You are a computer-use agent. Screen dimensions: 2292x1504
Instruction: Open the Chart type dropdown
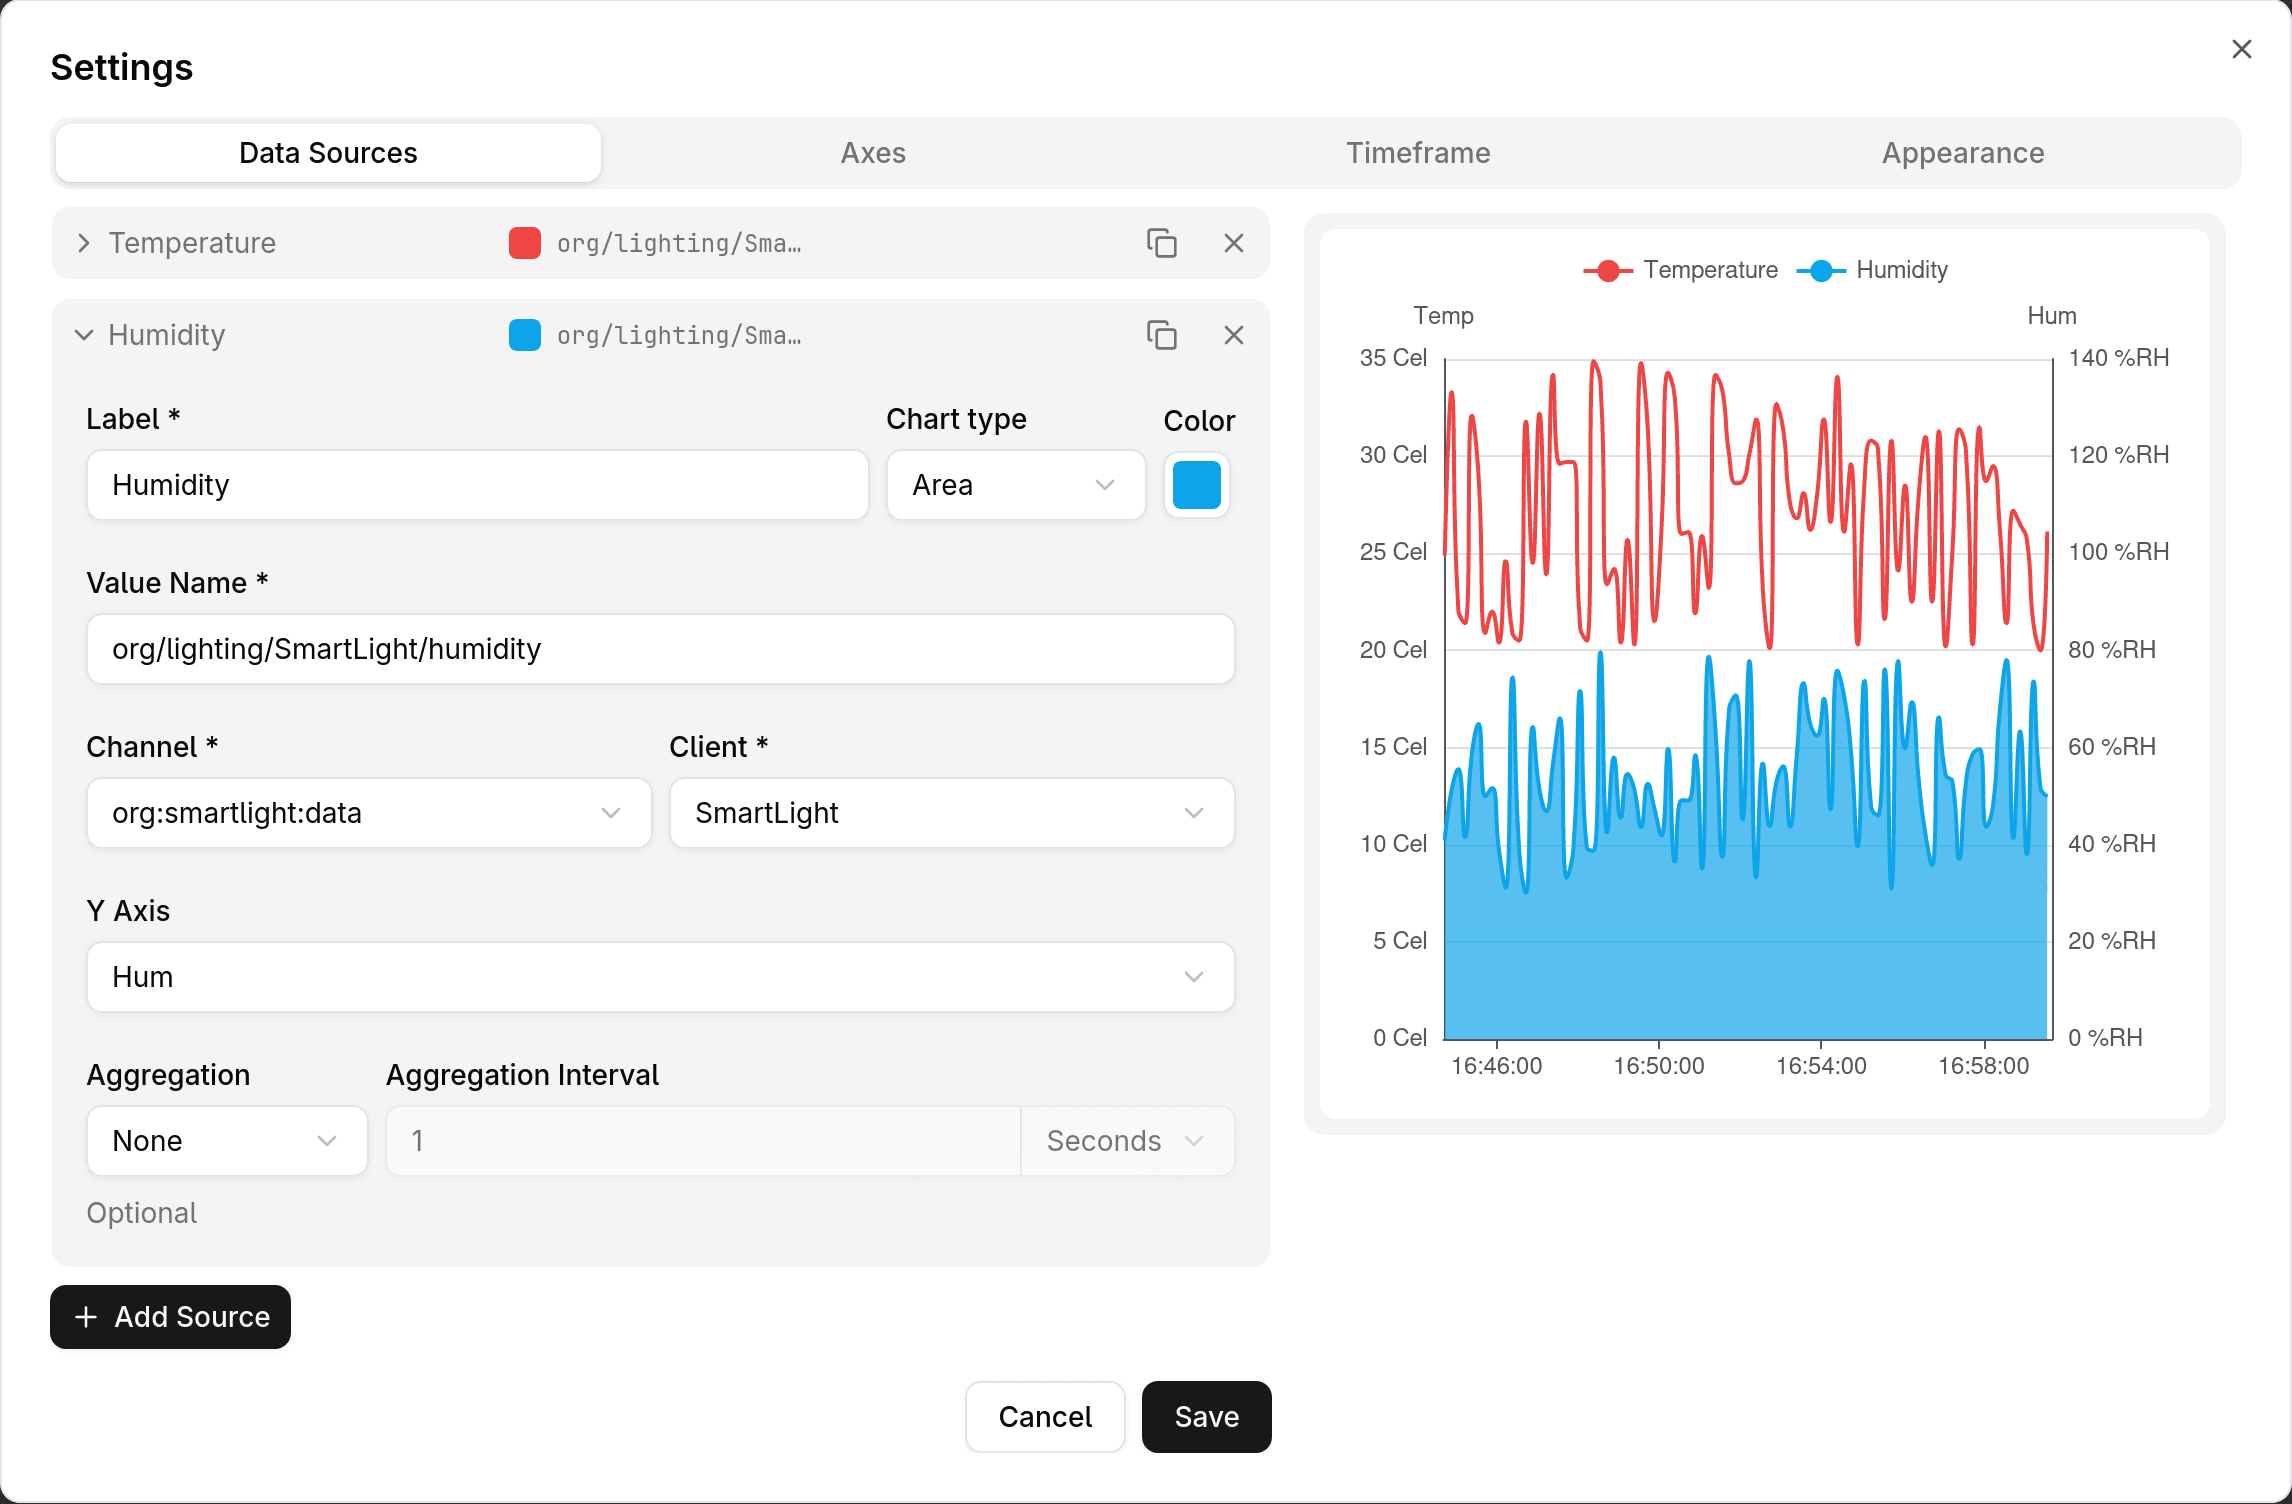point(1015,485)
